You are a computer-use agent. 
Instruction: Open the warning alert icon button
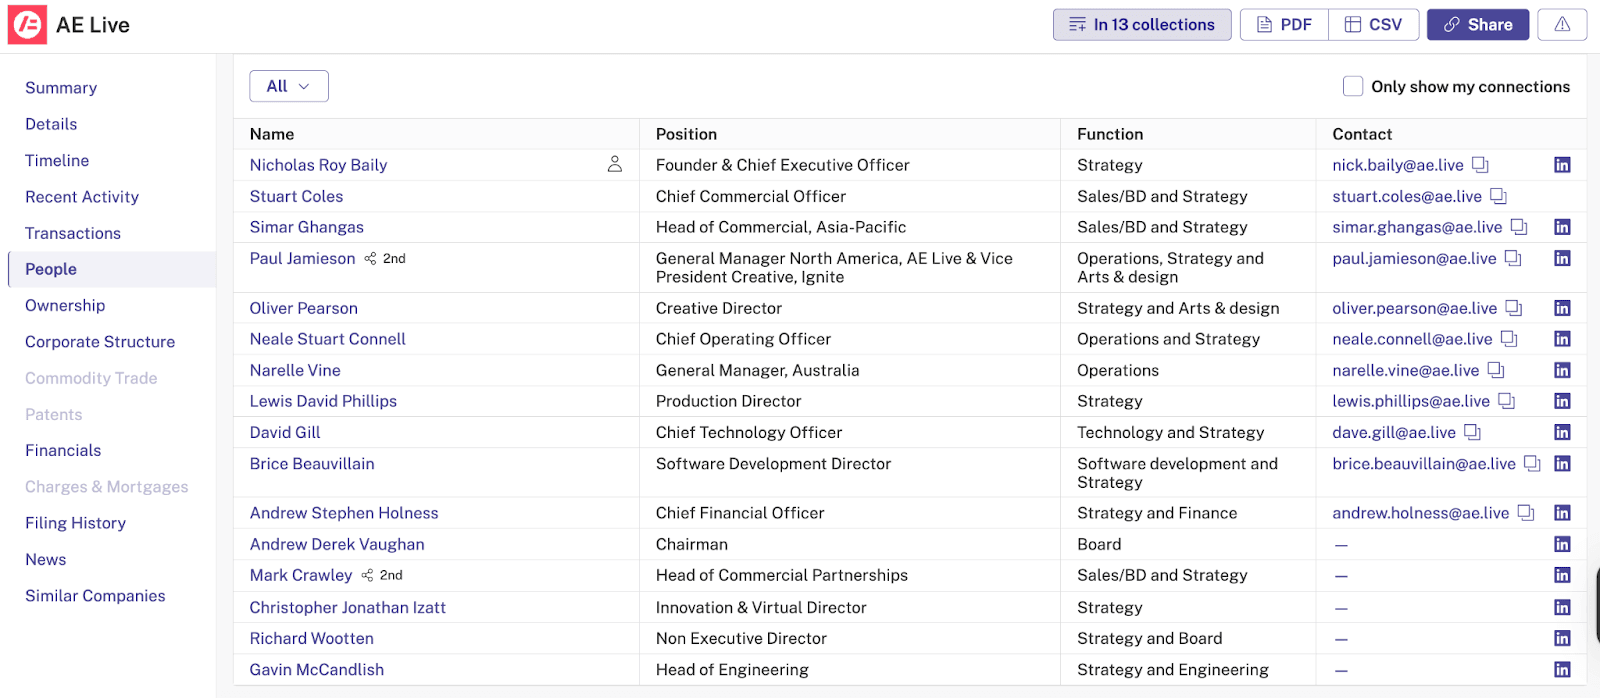(x=1562, y=25)
